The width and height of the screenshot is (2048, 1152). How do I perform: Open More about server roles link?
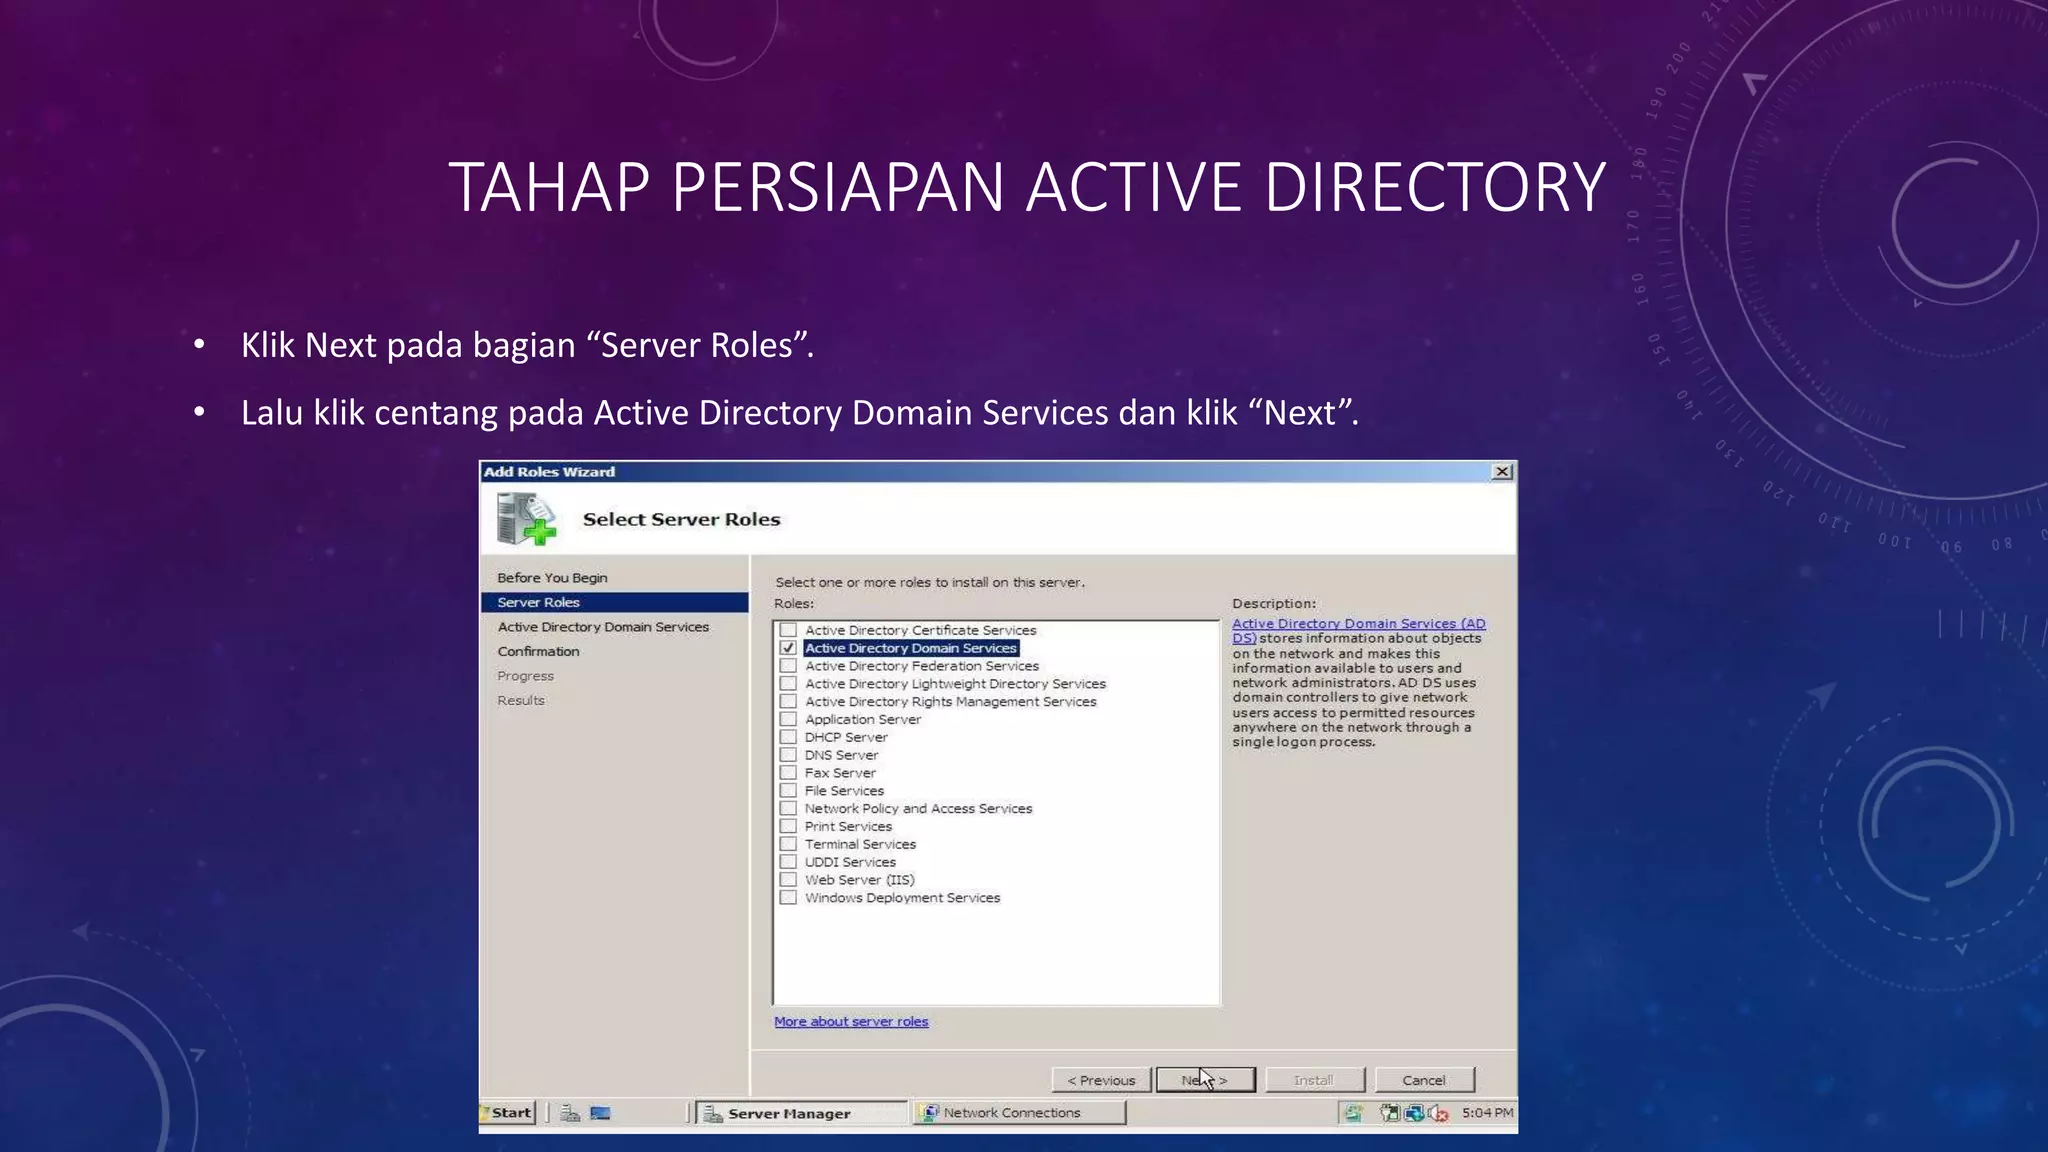click(x=851, y=1021)
